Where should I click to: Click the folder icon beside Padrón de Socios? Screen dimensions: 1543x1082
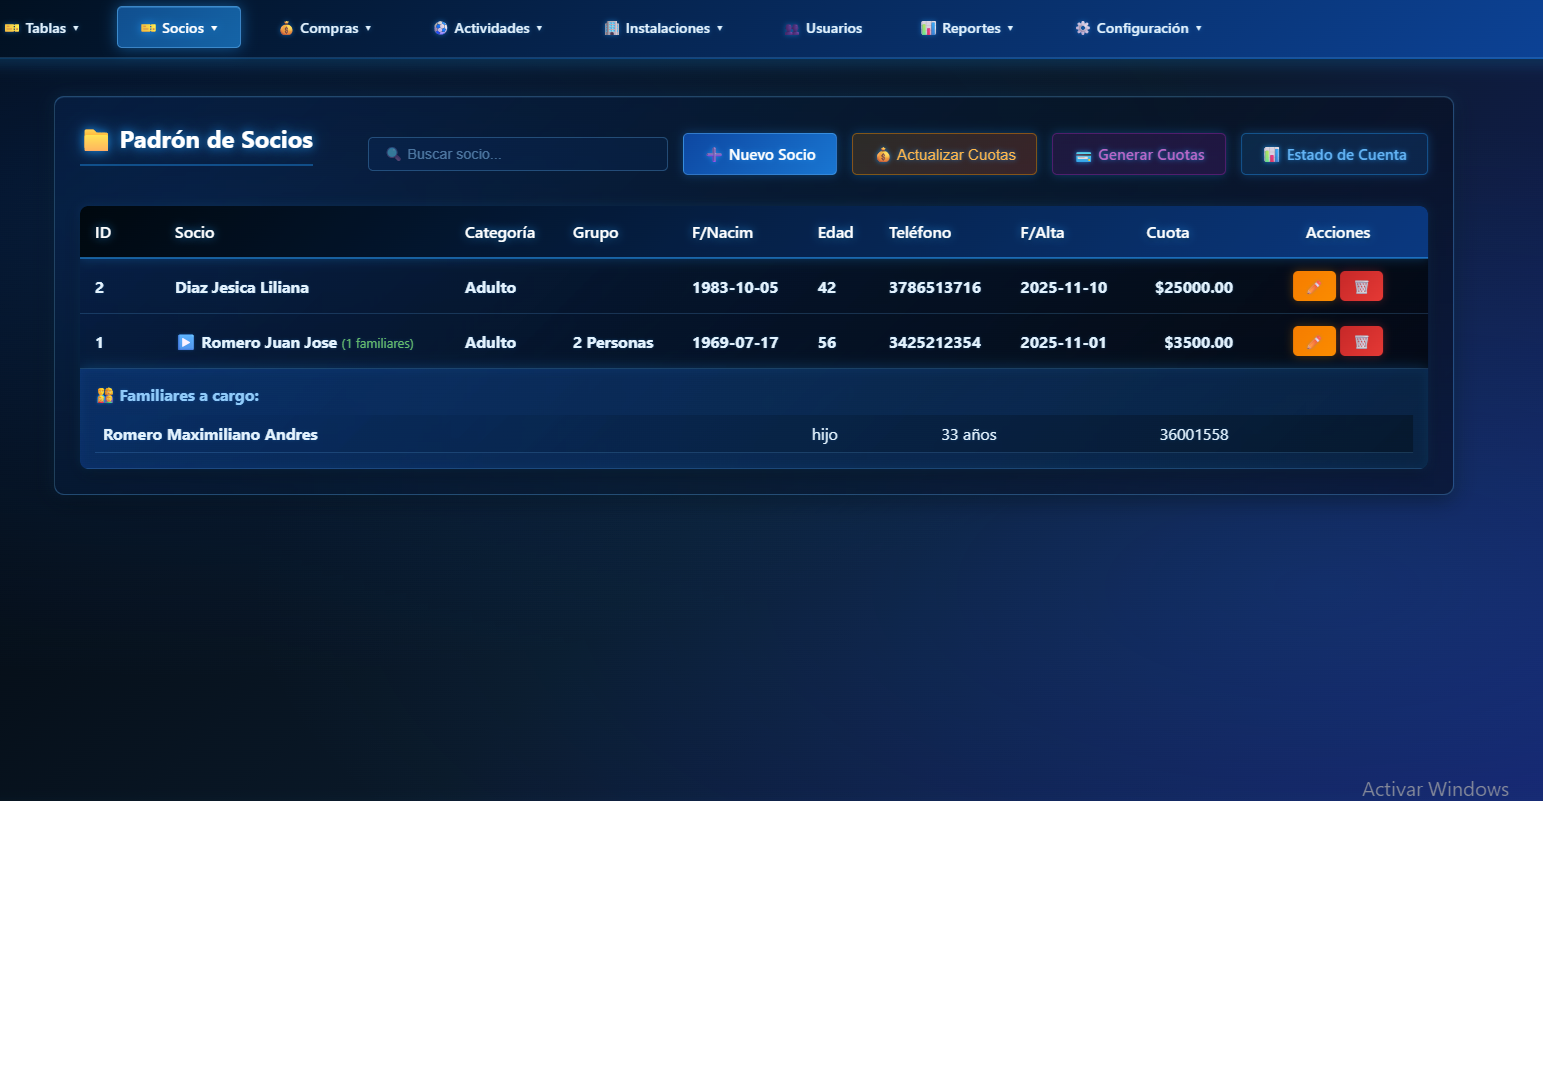pos(96,140)
